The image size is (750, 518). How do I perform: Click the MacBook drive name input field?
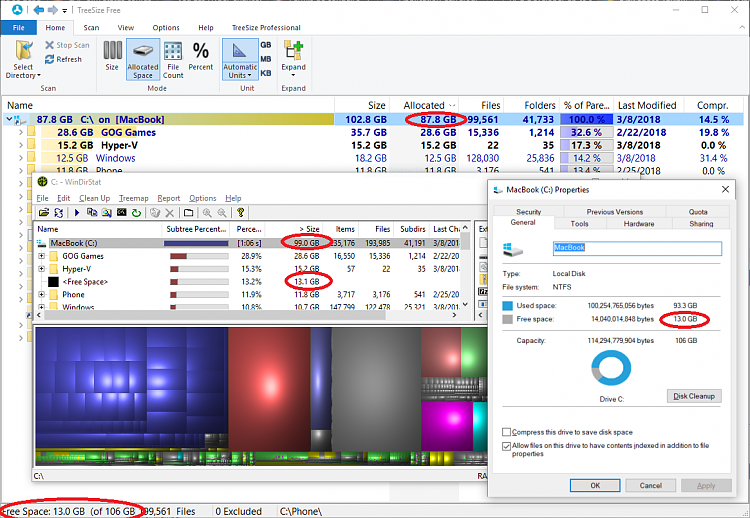pos(637,248)
